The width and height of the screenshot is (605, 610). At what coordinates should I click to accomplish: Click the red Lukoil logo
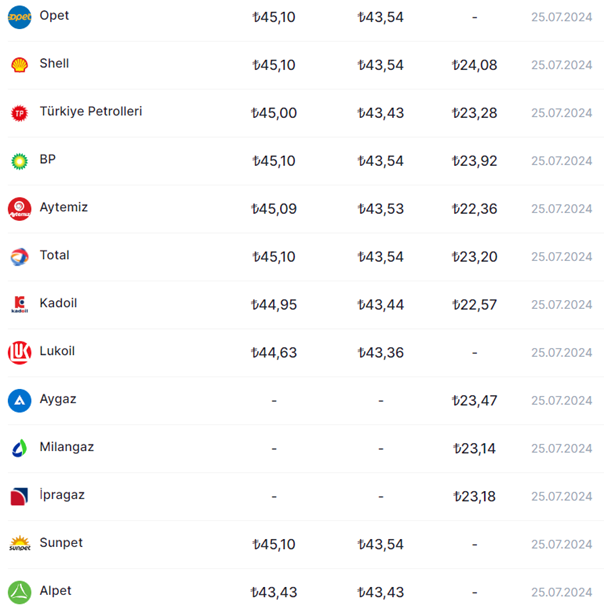pyautogui.click(x=19, y=352)
